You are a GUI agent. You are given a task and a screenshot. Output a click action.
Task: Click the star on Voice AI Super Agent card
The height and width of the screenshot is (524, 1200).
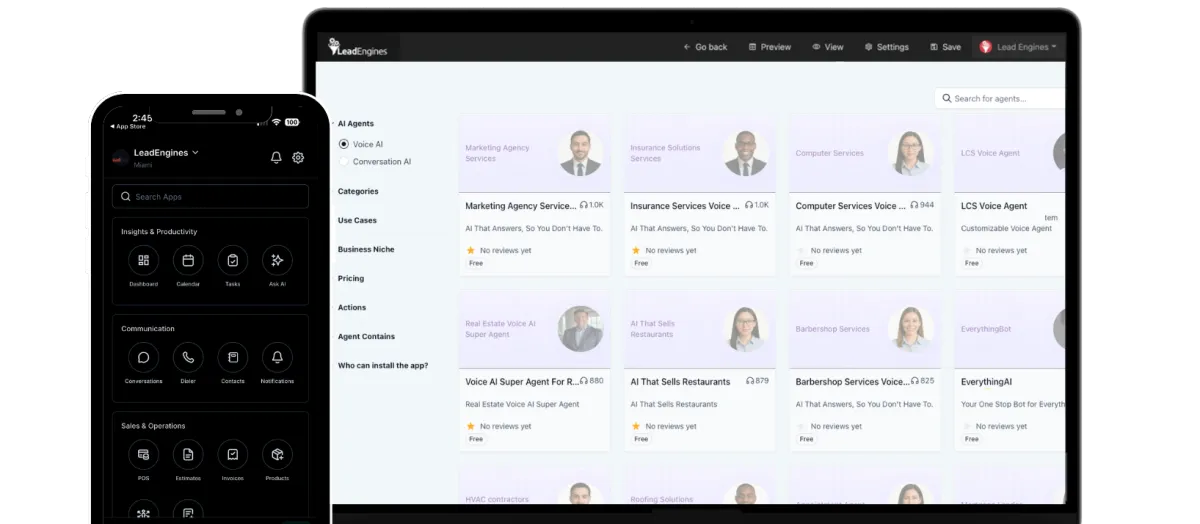click(470, 426)
